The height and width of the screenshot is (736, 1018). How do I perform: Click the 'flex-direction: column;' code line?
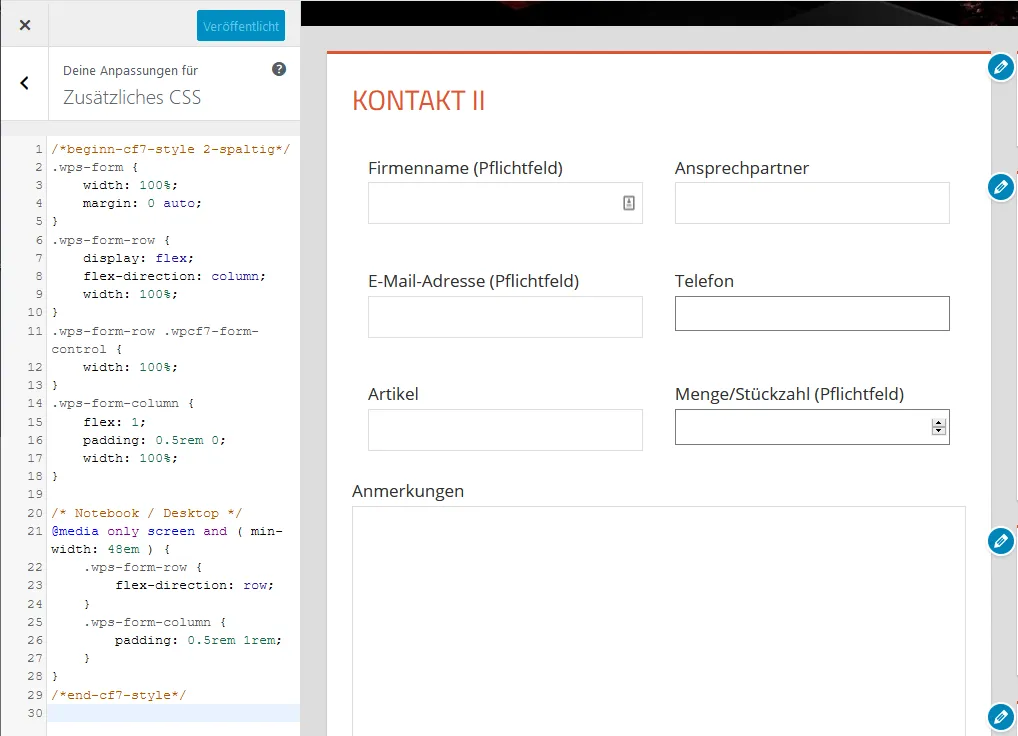point(175,276)
